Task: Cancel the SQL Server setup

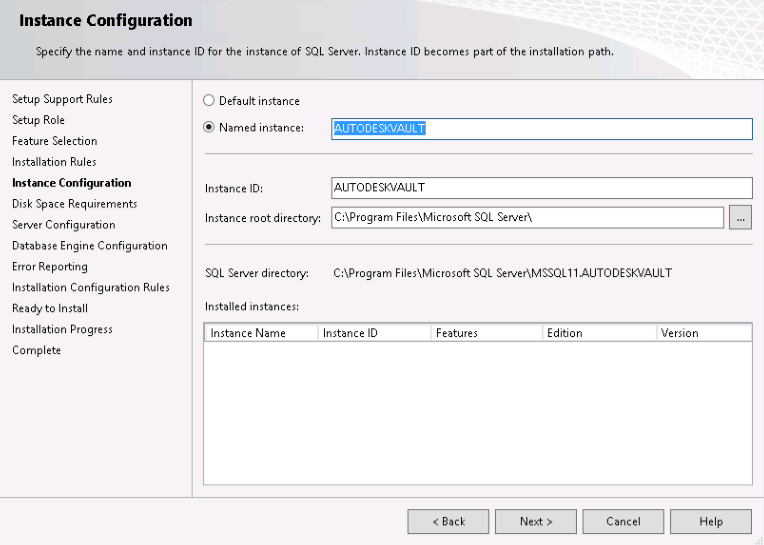Action: click(x=623, y=521)
